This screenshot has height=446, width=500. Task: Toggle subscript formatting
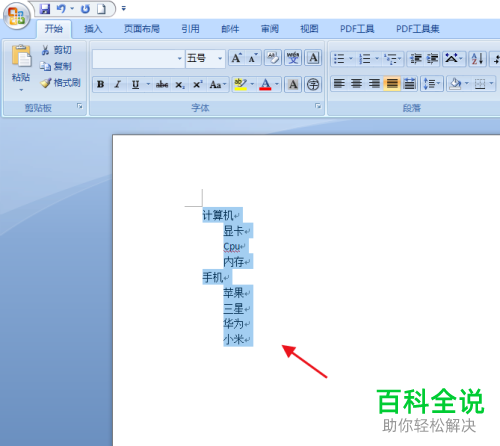pos(180,85)
